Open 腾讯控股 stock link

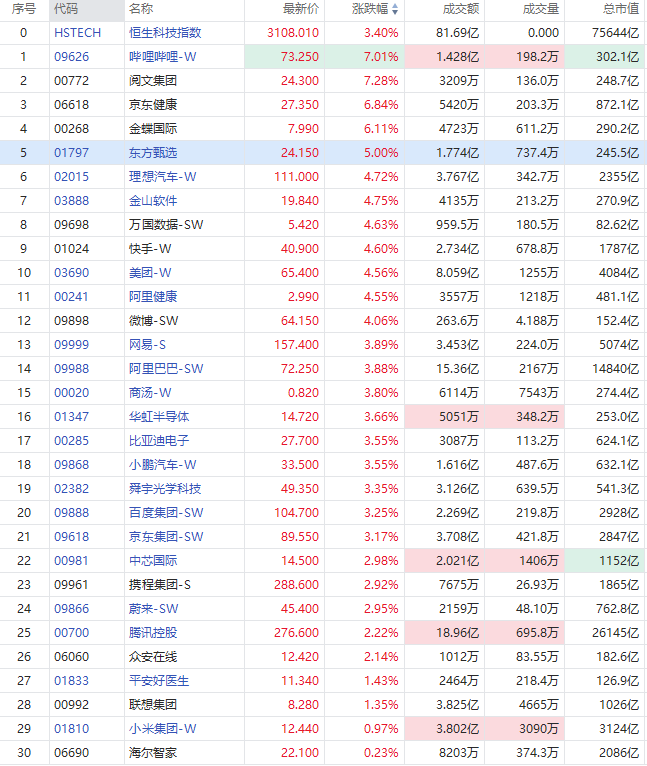(153, 632)
